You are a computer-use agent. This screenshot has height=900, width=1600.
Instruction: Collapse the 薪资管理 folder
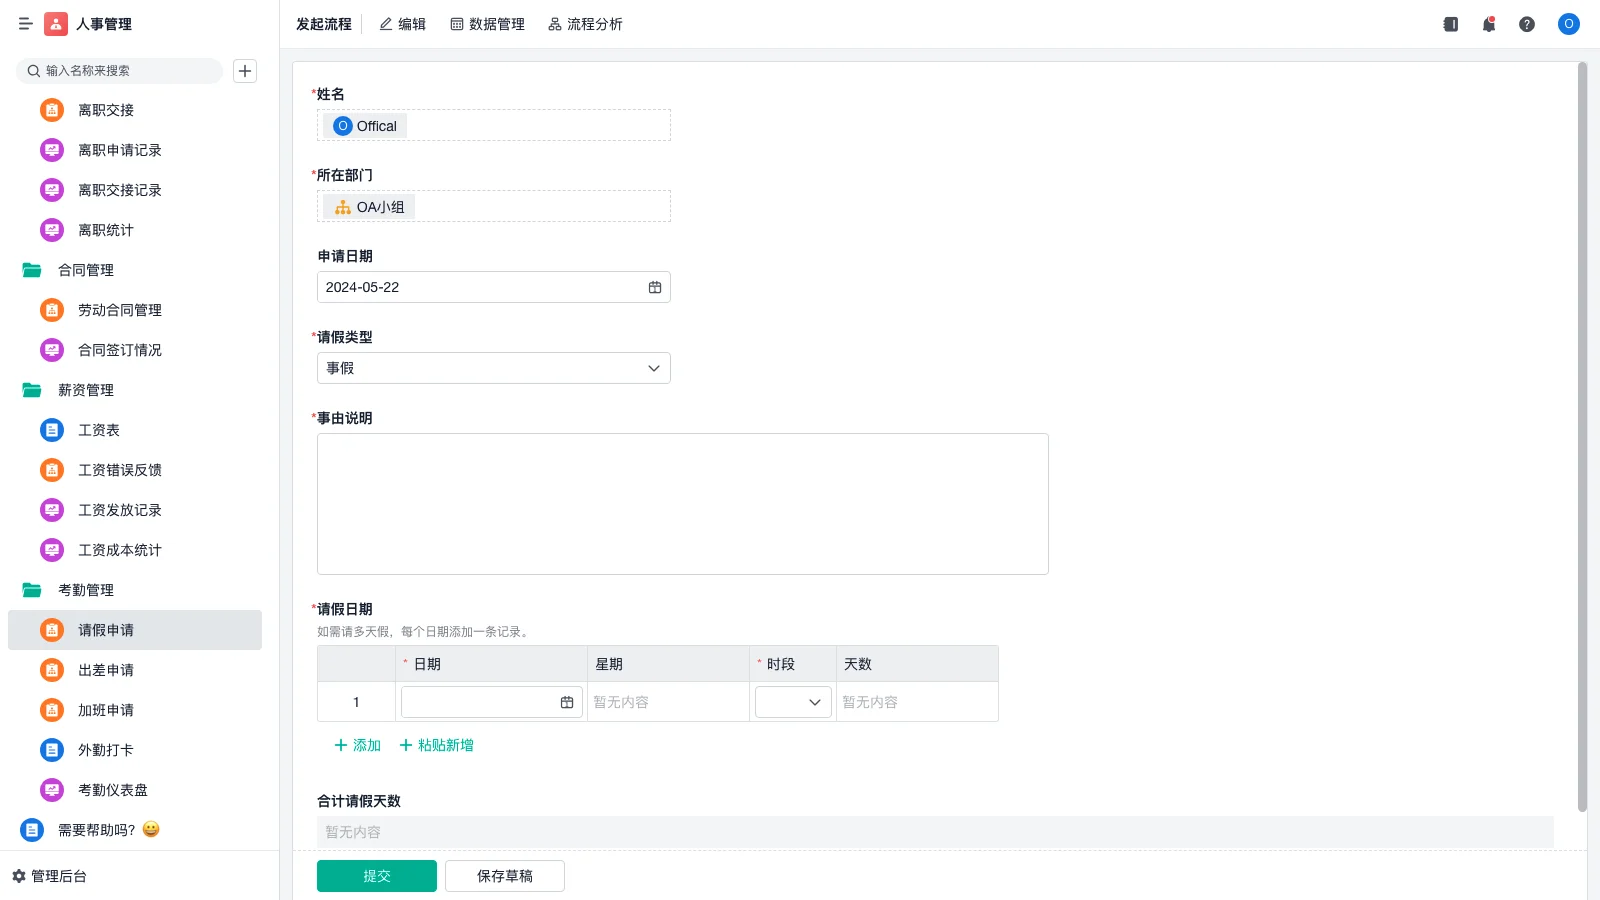[x=87, y=390]
